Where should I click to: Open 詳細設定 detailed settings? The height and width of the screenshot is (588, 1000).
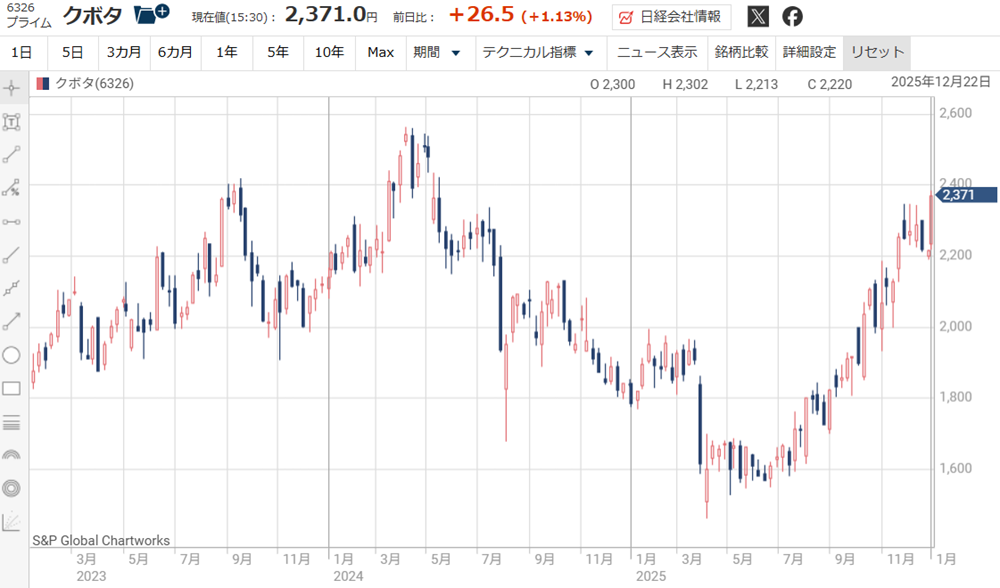coord(809,52)
